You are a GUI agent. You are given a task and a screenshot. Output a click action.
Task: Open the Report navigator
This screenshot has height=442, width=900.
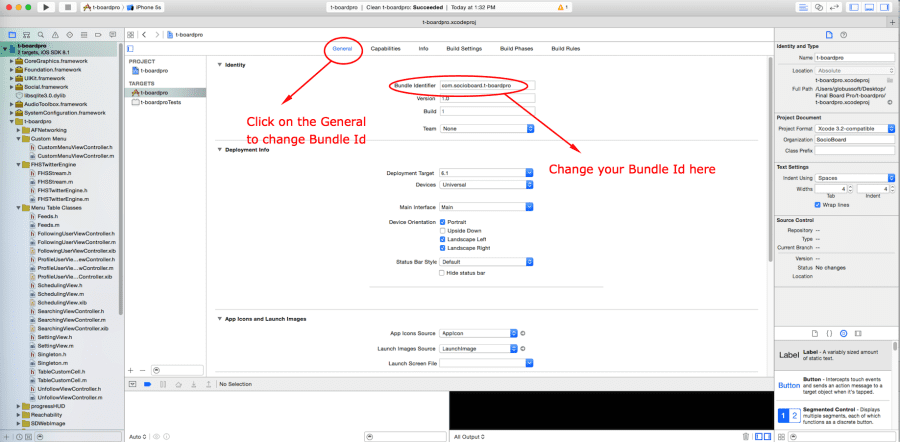(112, 34)
